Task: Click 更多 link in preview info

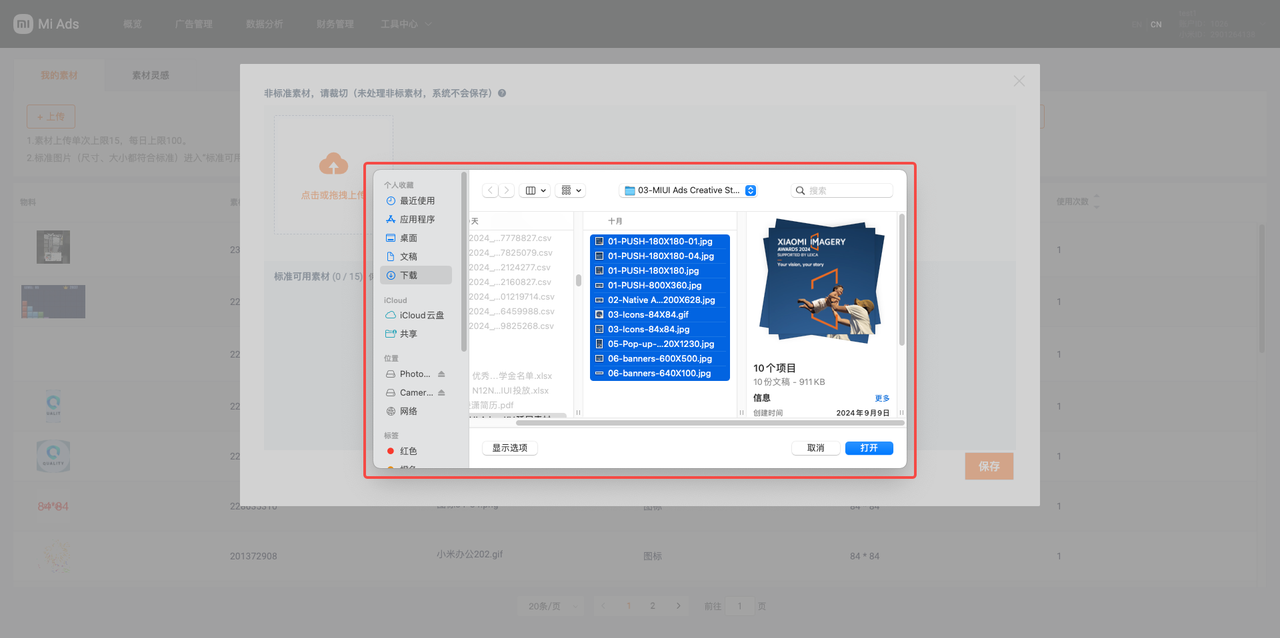Action: [882, 398]
